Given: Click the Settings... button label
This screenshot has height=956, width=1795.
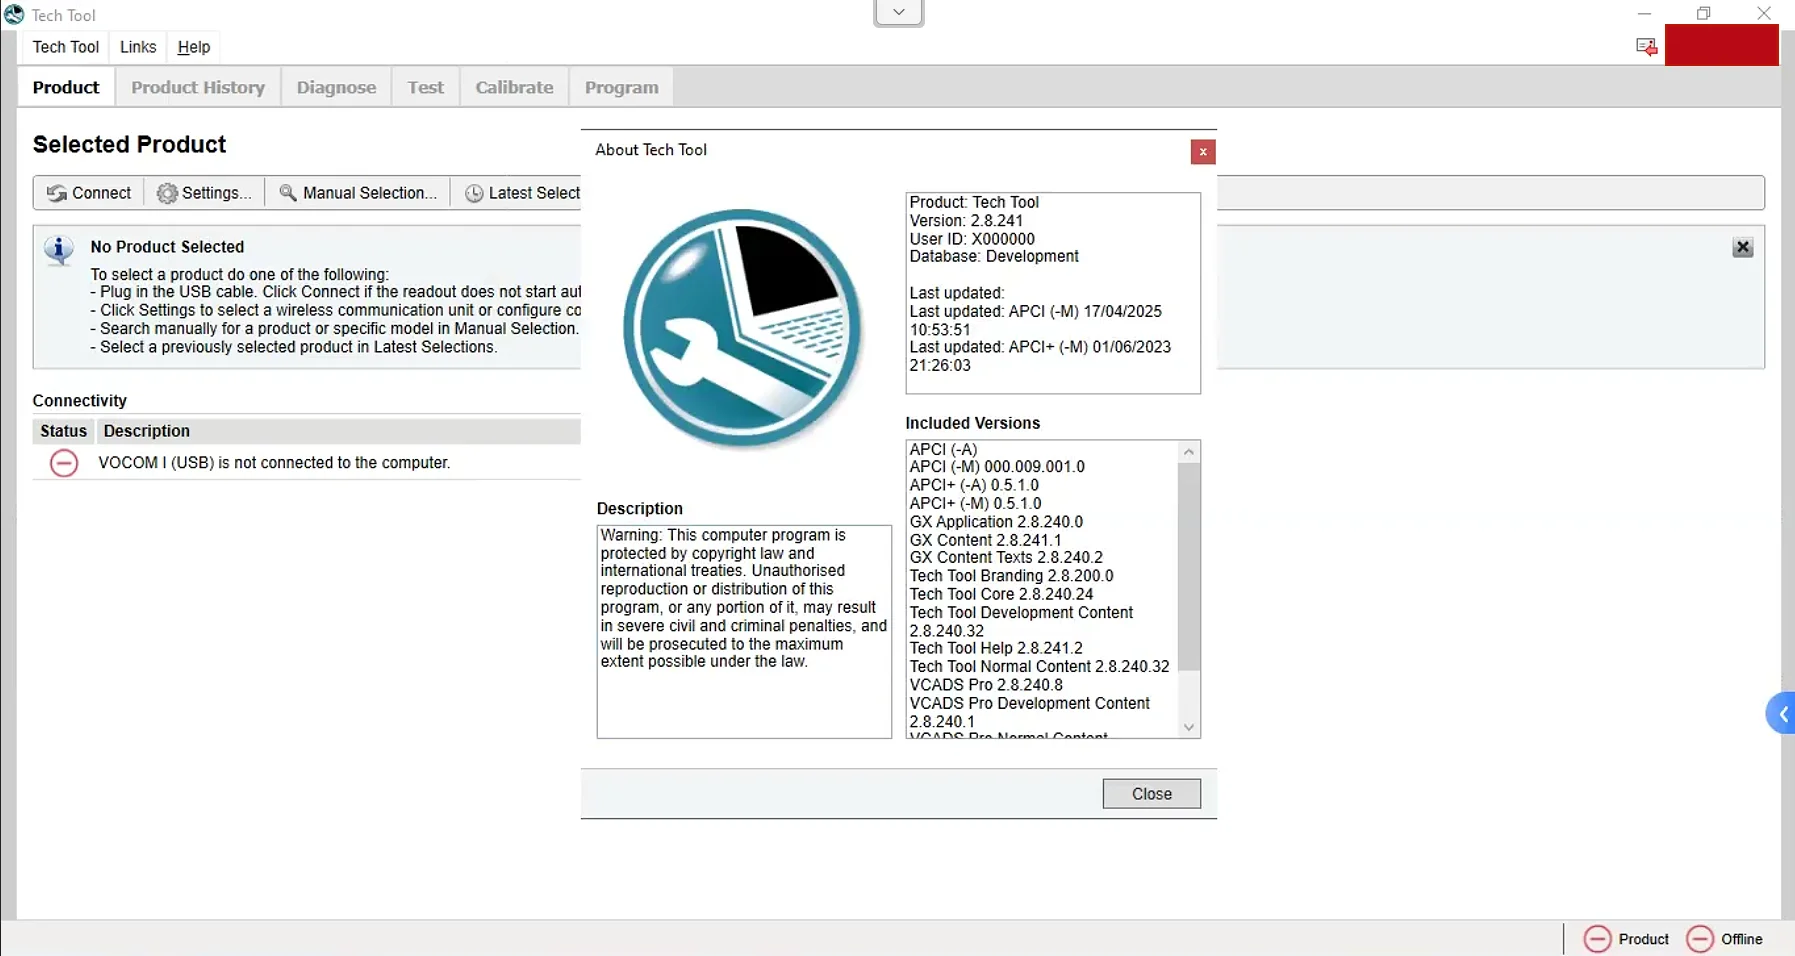Looking at the screenshot, I should pyautogui.click(x=217, y=193).
